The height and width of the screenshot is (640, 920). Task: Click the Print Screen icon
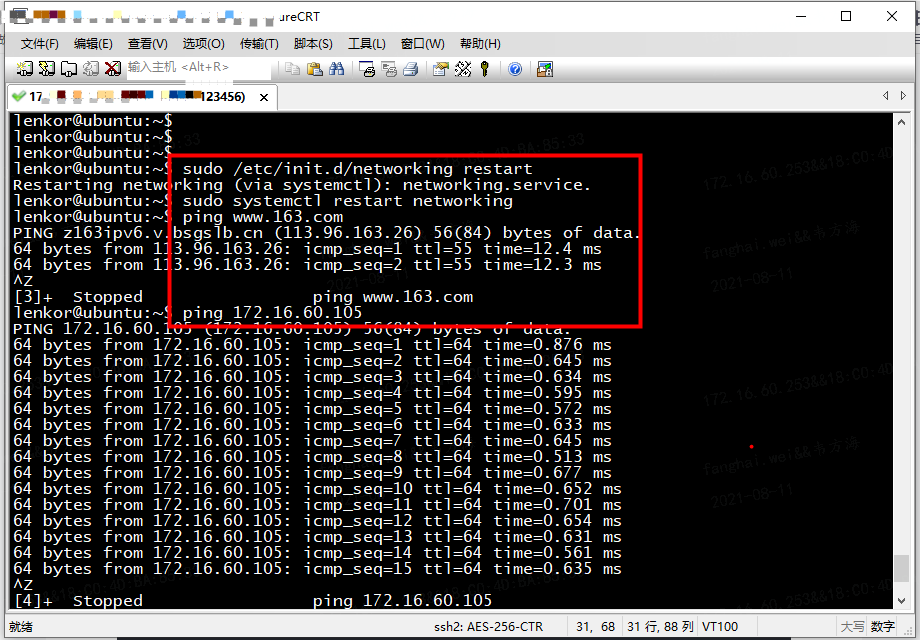[x=367, y=69]
